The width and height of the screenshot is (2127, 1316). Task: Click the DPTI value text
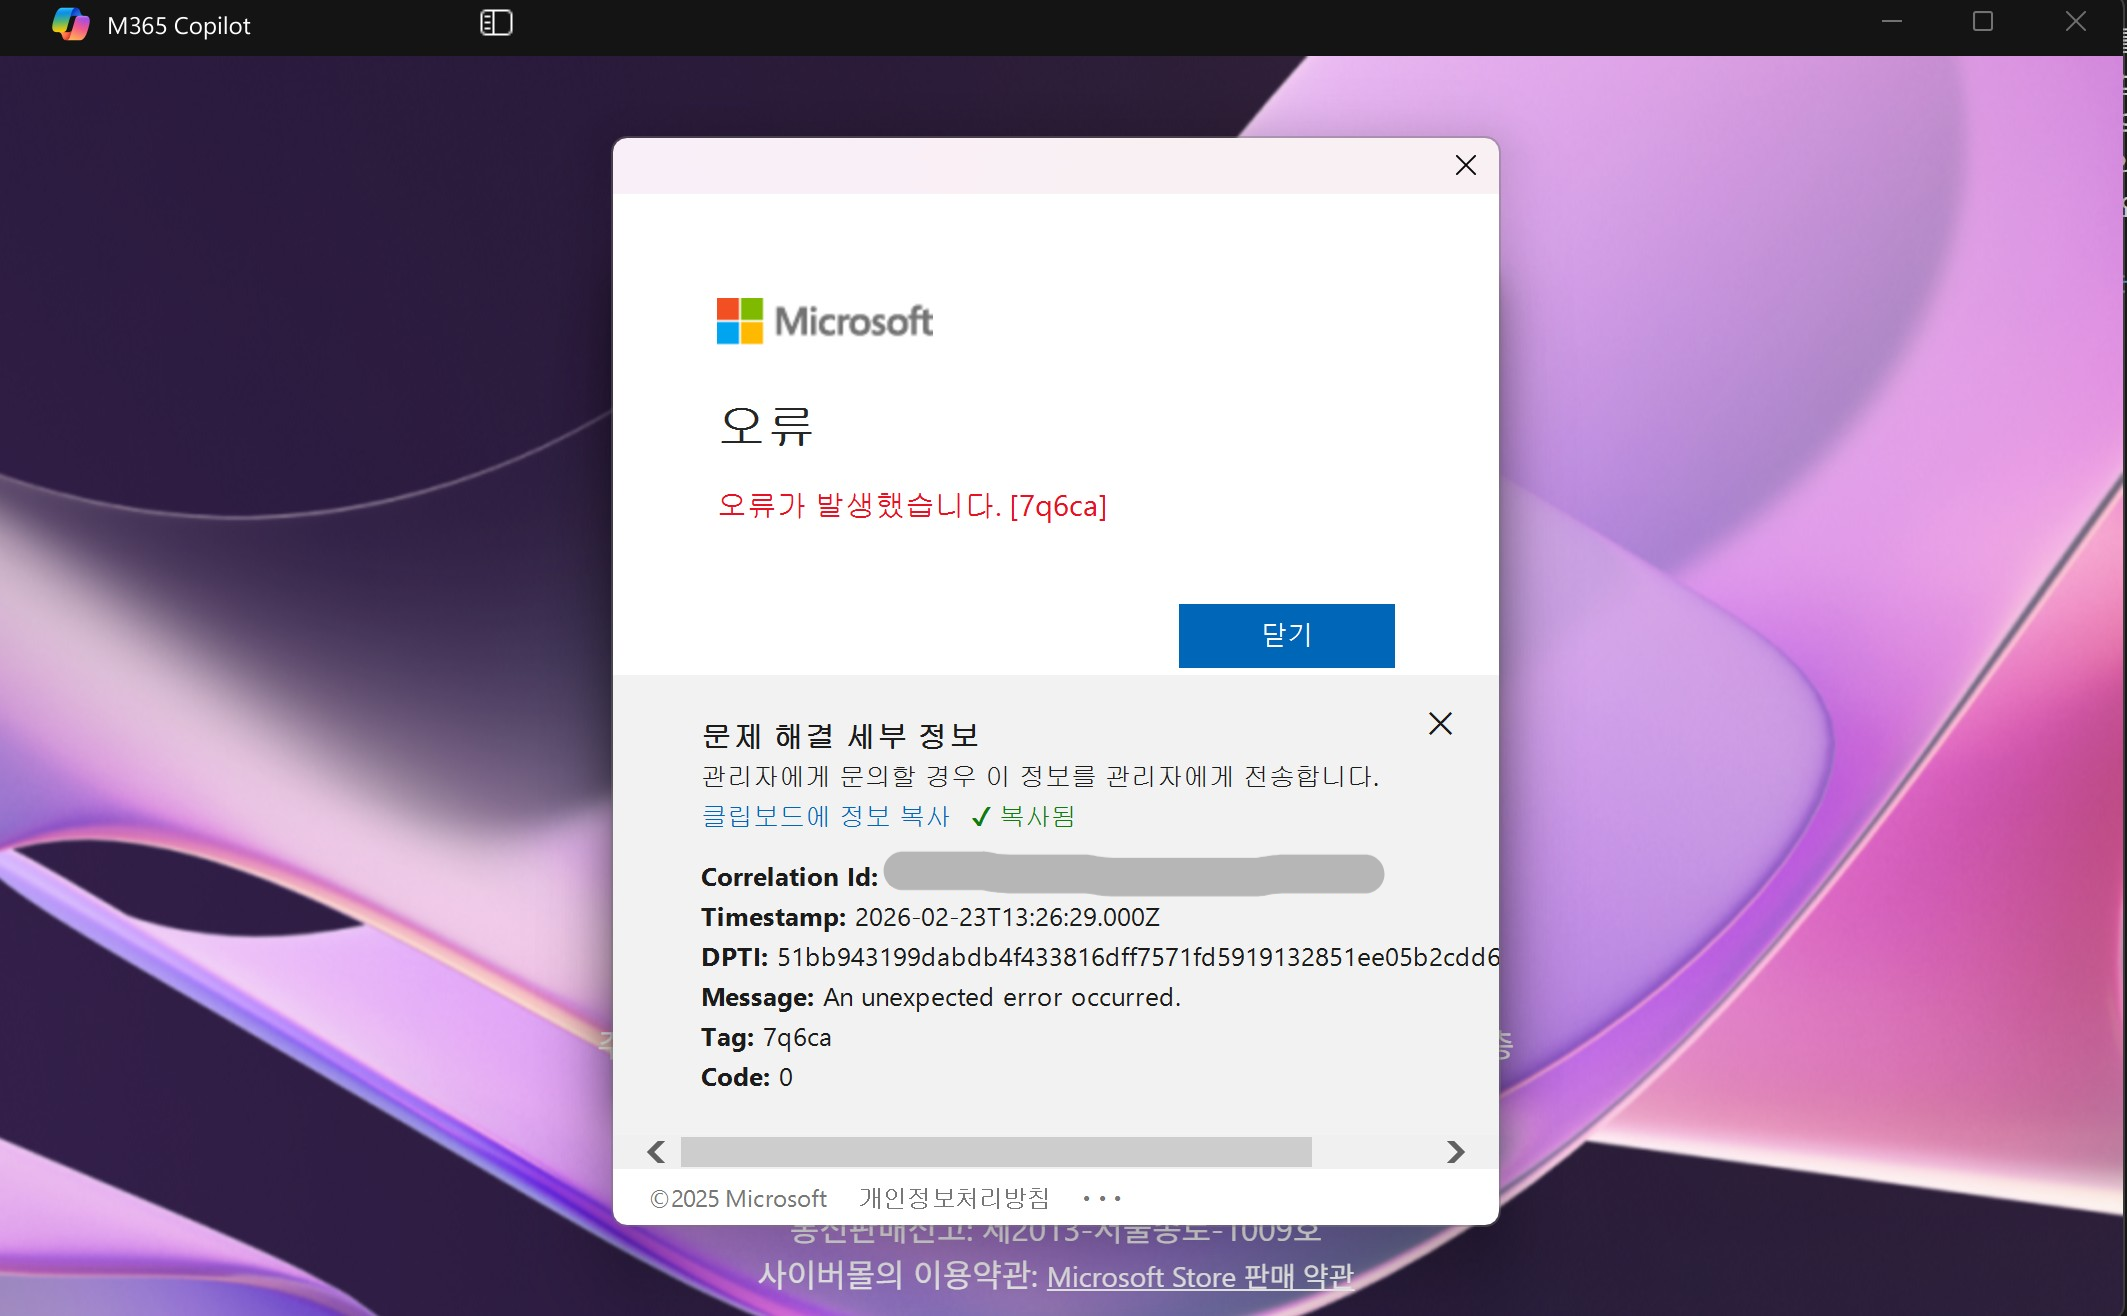click(1137, 957)
